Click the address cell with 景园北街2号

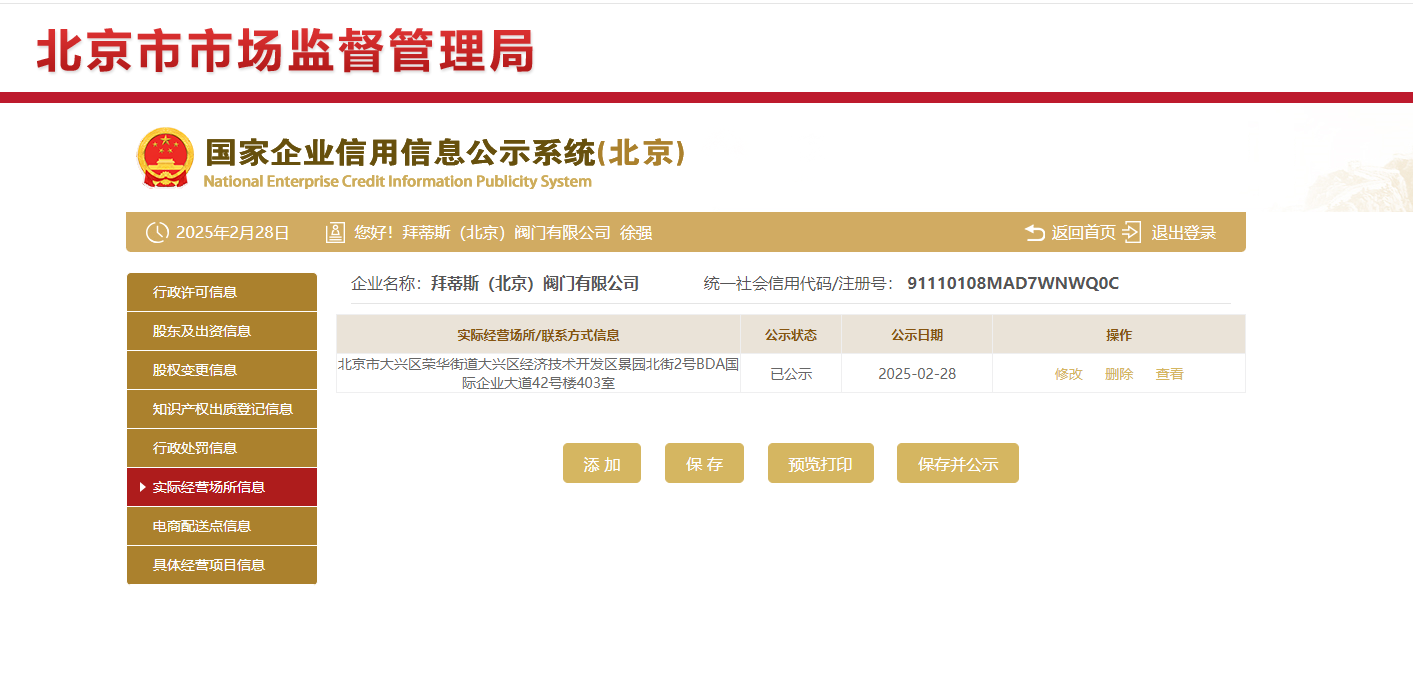pyautogui.click(x=538, y=373)
